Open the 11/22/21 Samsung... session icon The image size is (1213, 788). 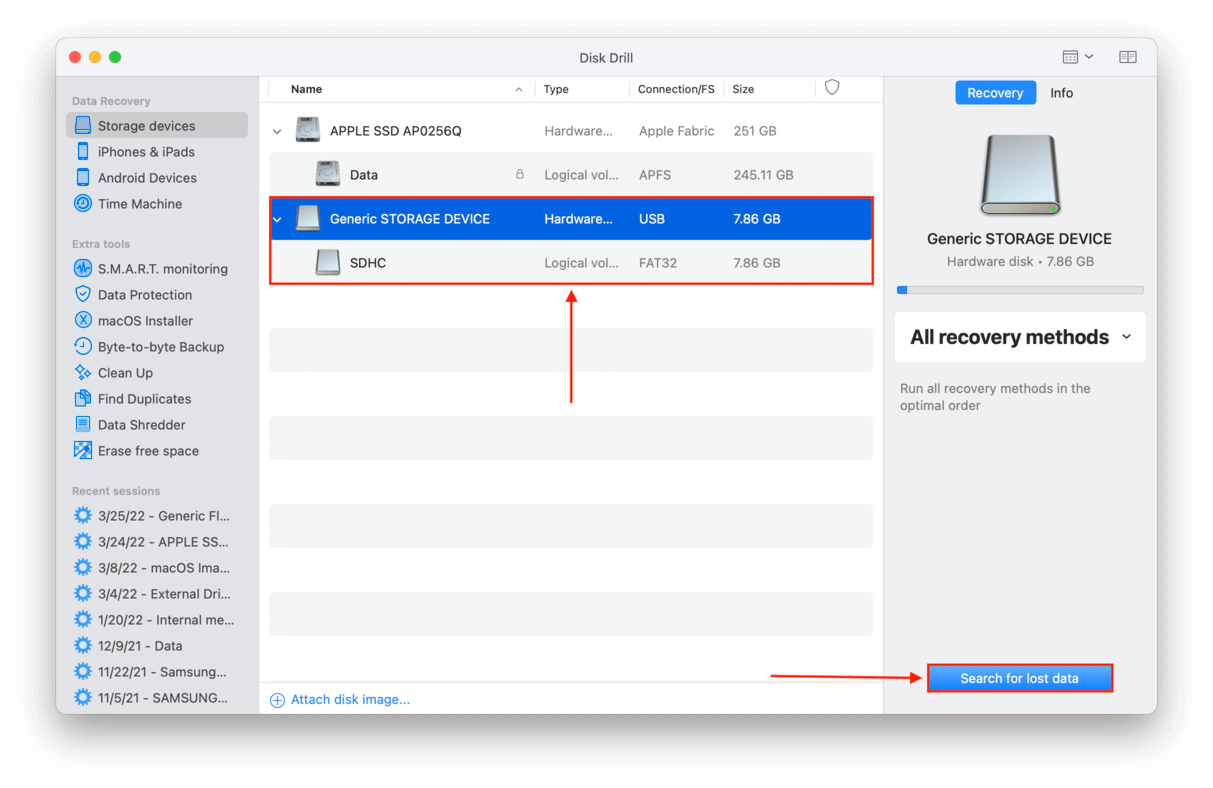[x=83, y=672]
